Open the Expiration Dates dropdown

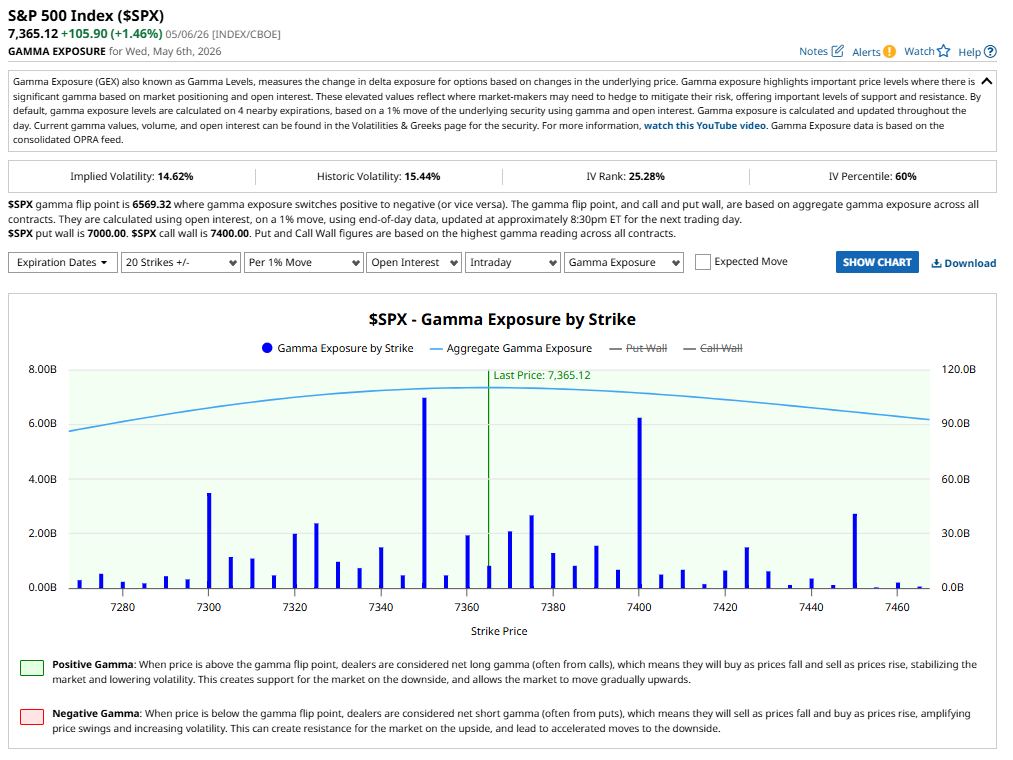click(x=63, y=262)
